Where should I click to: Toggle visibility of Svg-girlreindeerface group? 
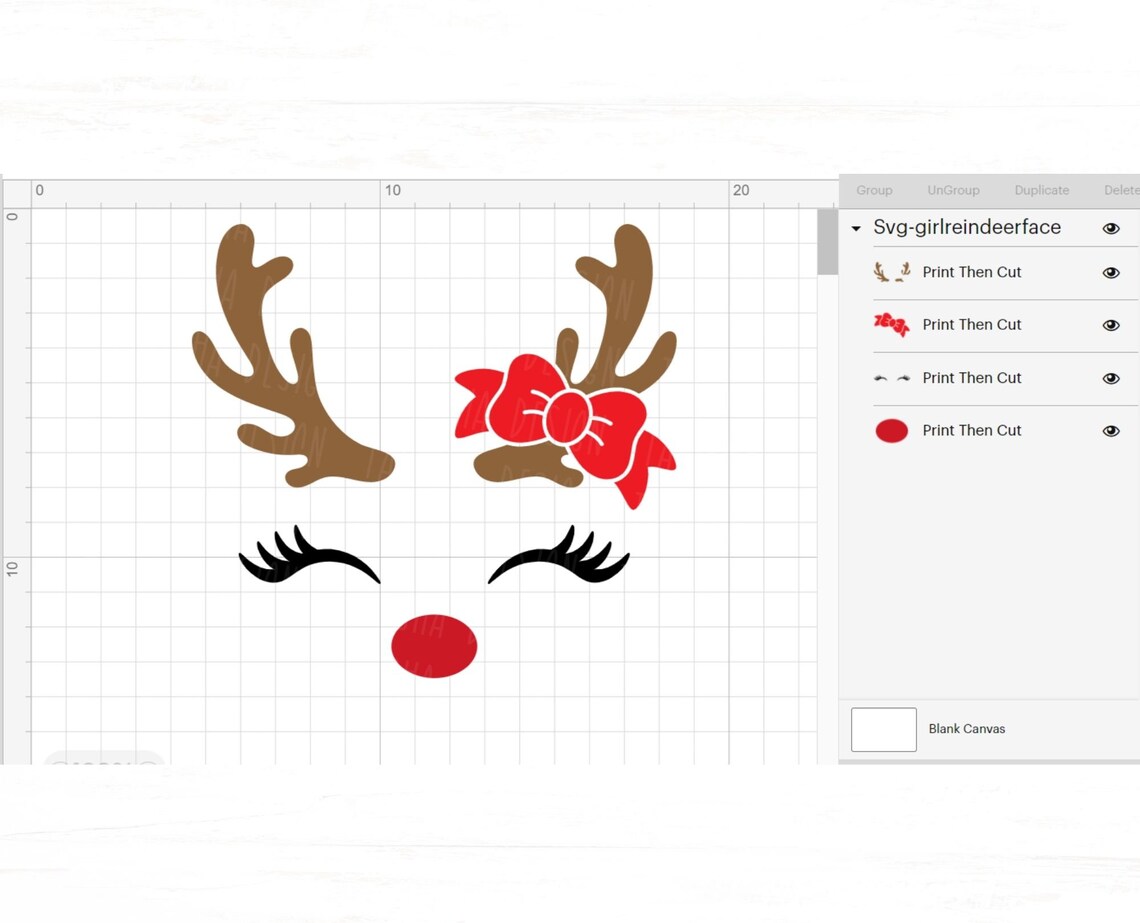coord(1111,228)
